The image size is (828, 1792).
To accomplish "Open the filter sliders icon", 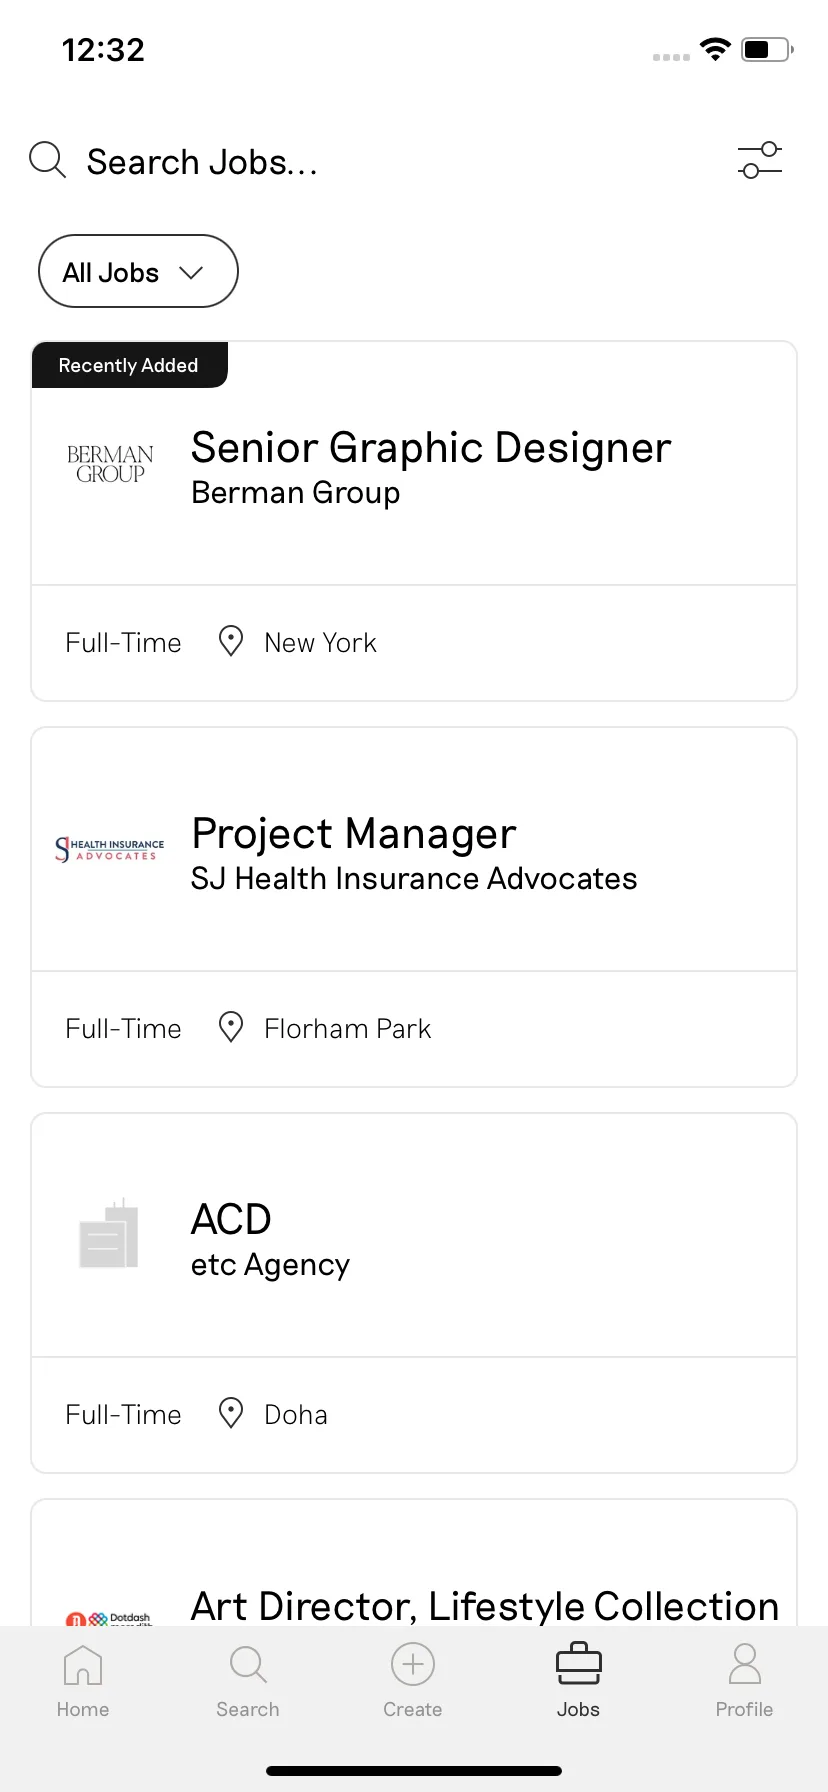I will click(x=760, y=160).
